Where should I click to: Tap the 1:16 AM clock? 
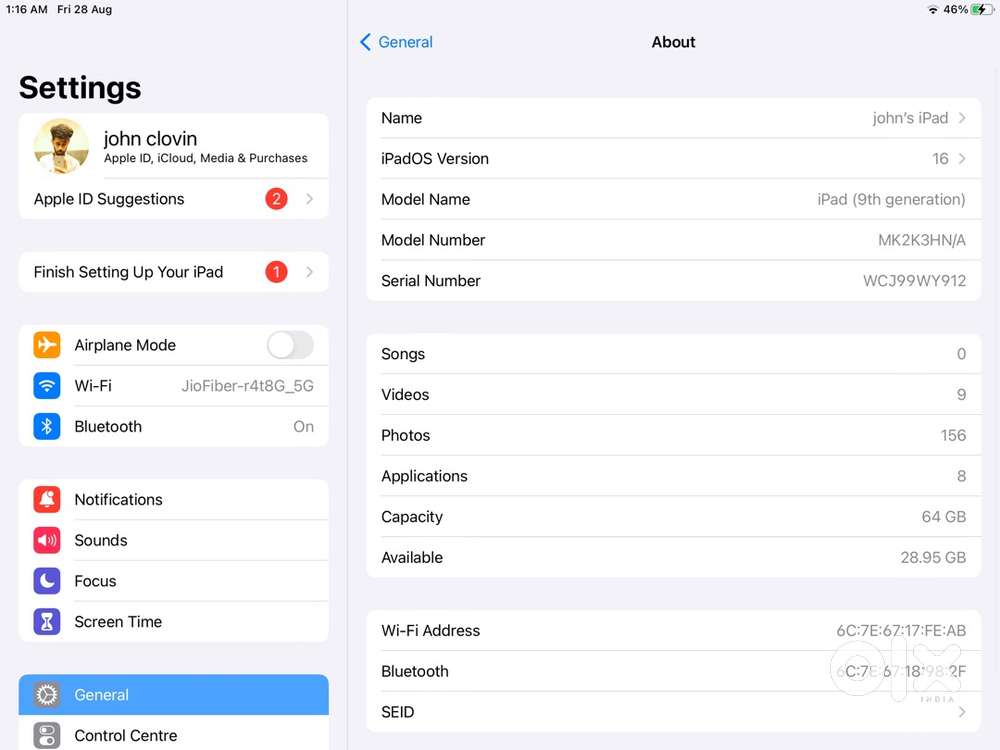click(27, 10)
